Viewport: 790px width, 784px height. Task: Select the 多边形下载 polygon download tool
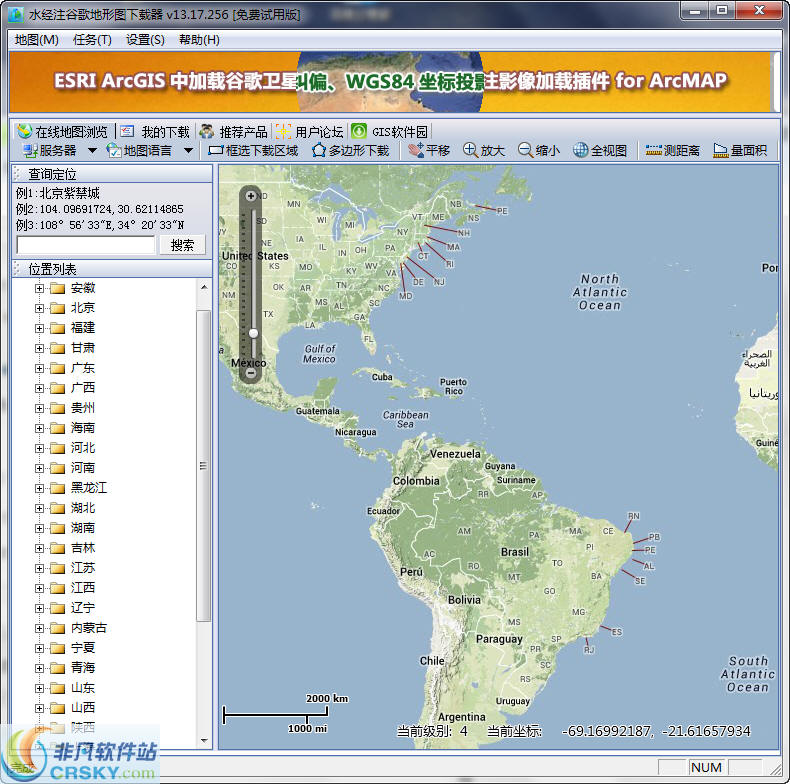351,150
